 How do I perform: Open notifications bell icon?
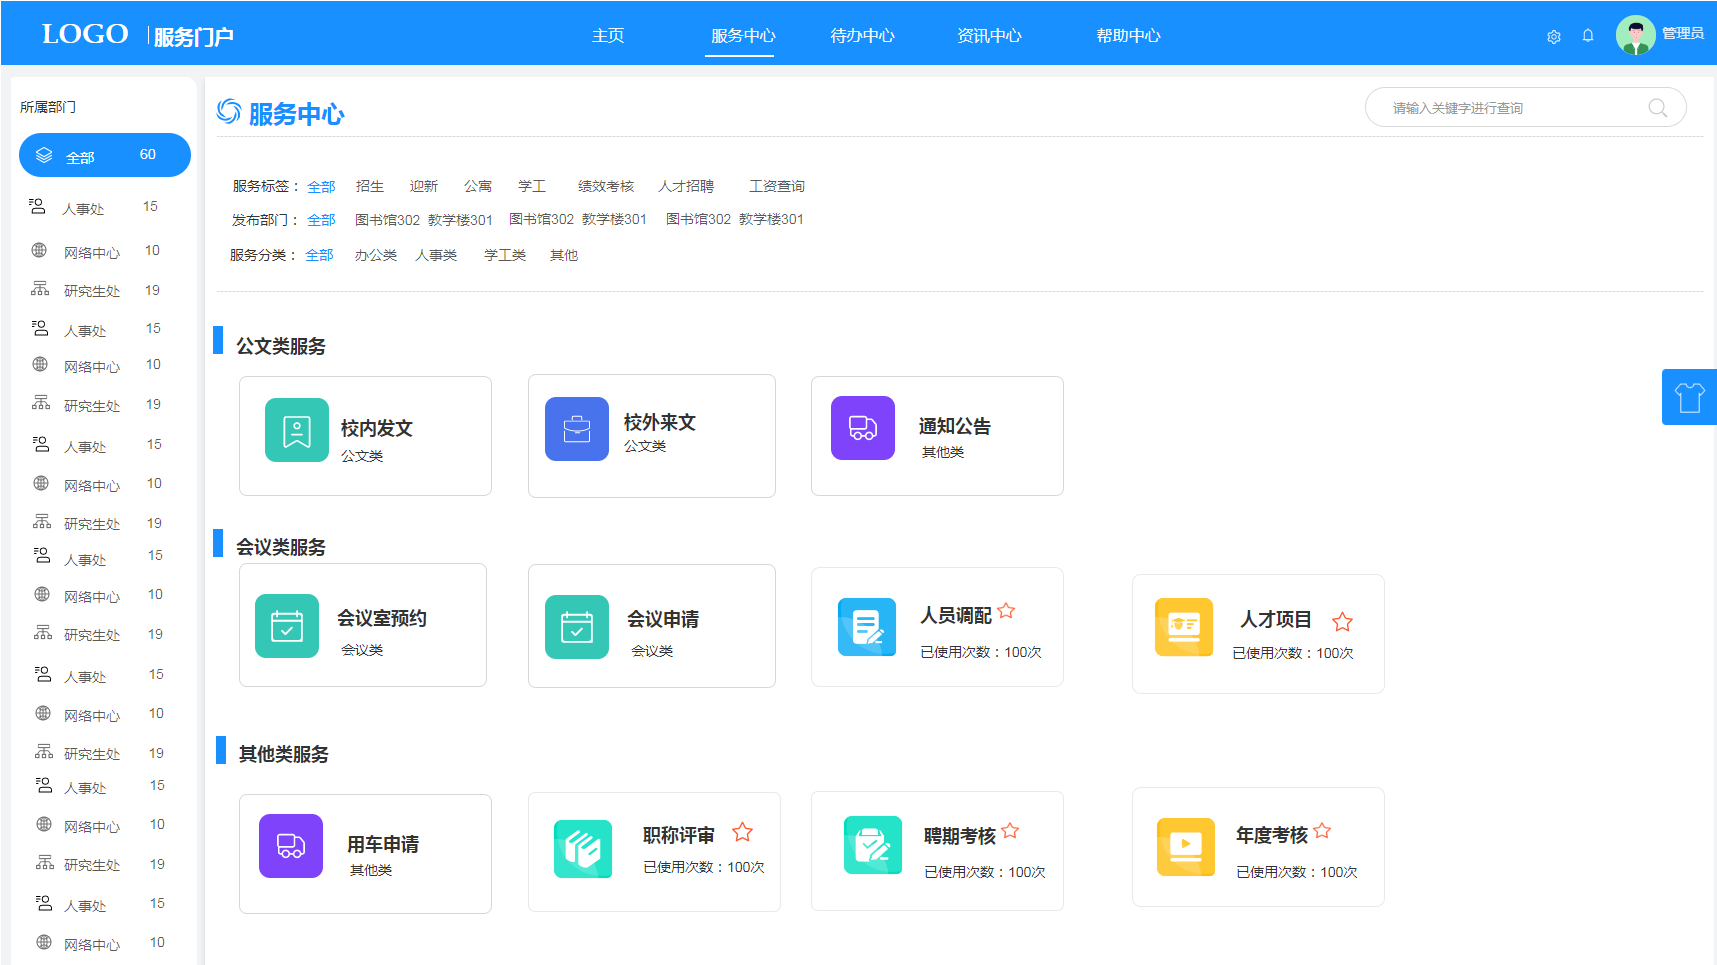coord(1588,36)
